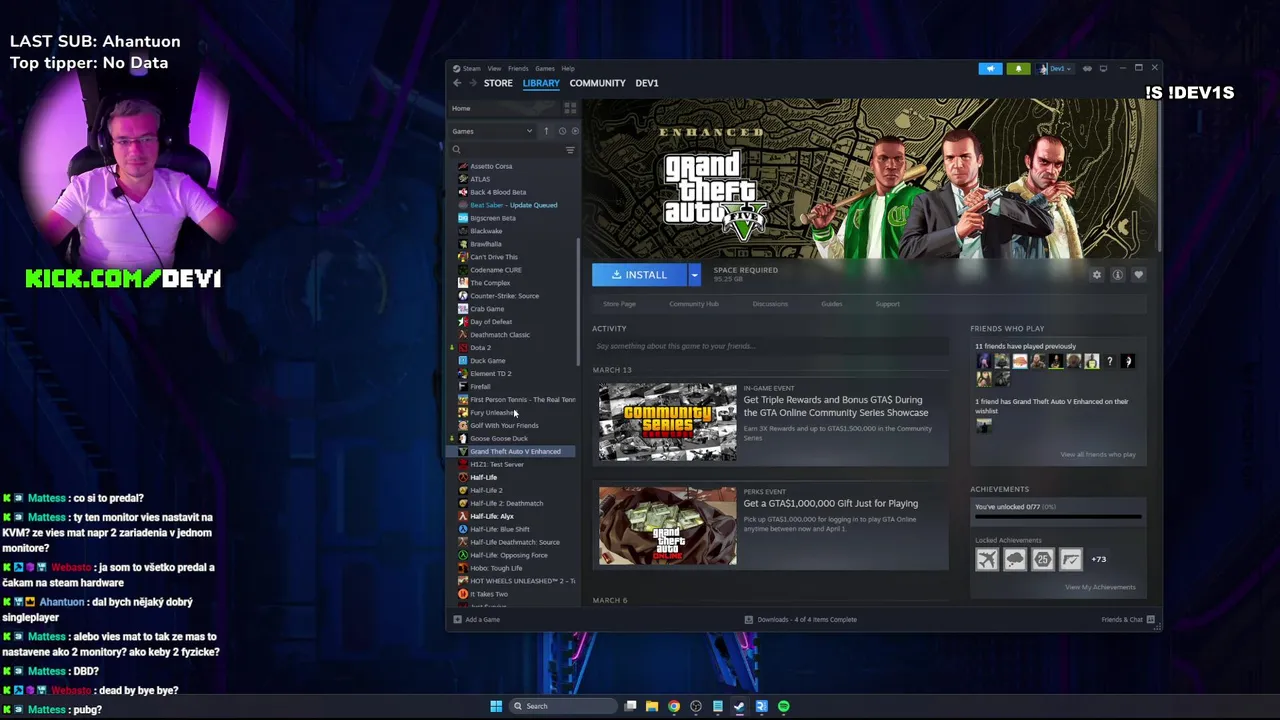Expand the Games filter dropdown
Image resolution: width=1280 pixels, height=720 pixels.
click(x=493, y=131)
